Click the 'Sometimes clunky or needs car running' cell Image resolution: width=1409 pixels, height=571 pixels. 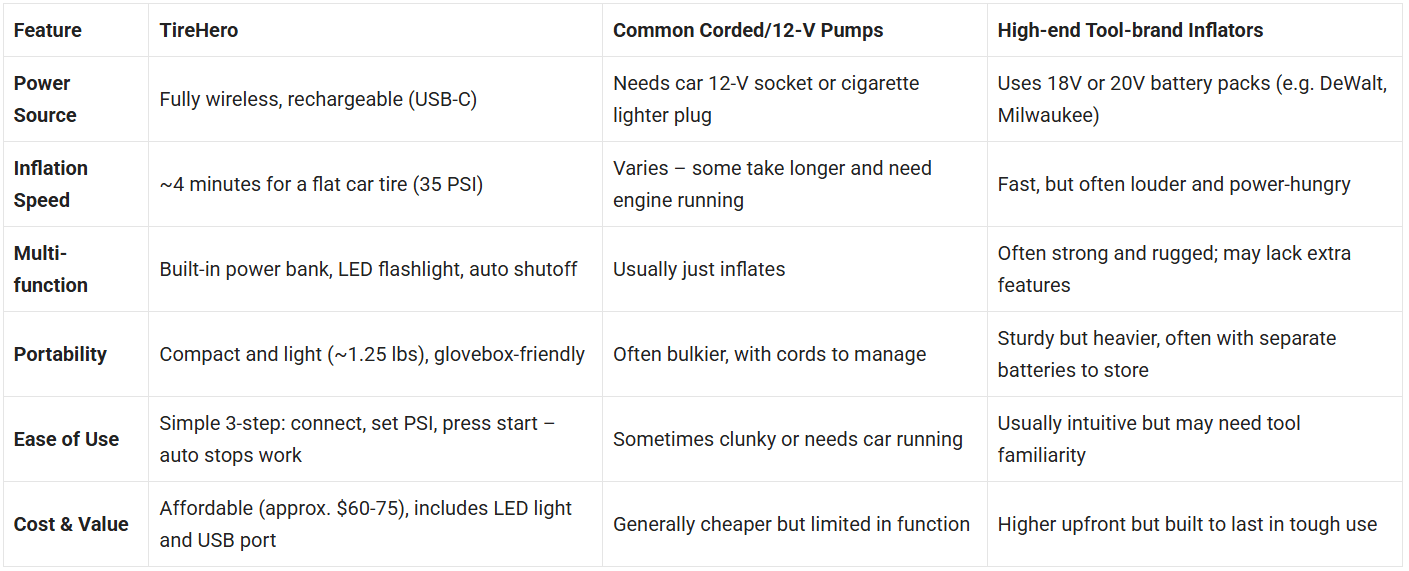click(788, 439)
